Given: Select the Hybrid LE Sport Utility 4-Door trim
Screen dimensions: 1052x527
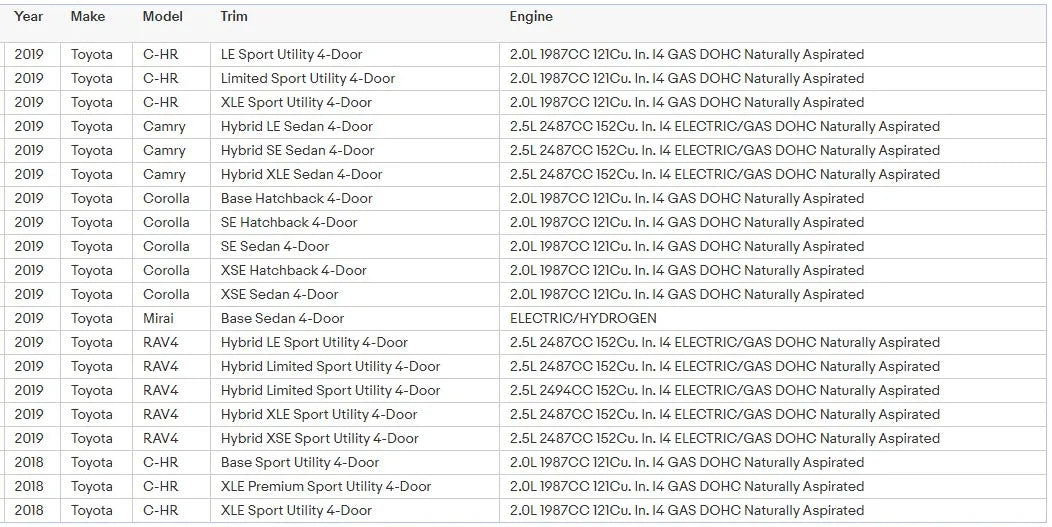Looking at the screenshot, I should [314, 343].
